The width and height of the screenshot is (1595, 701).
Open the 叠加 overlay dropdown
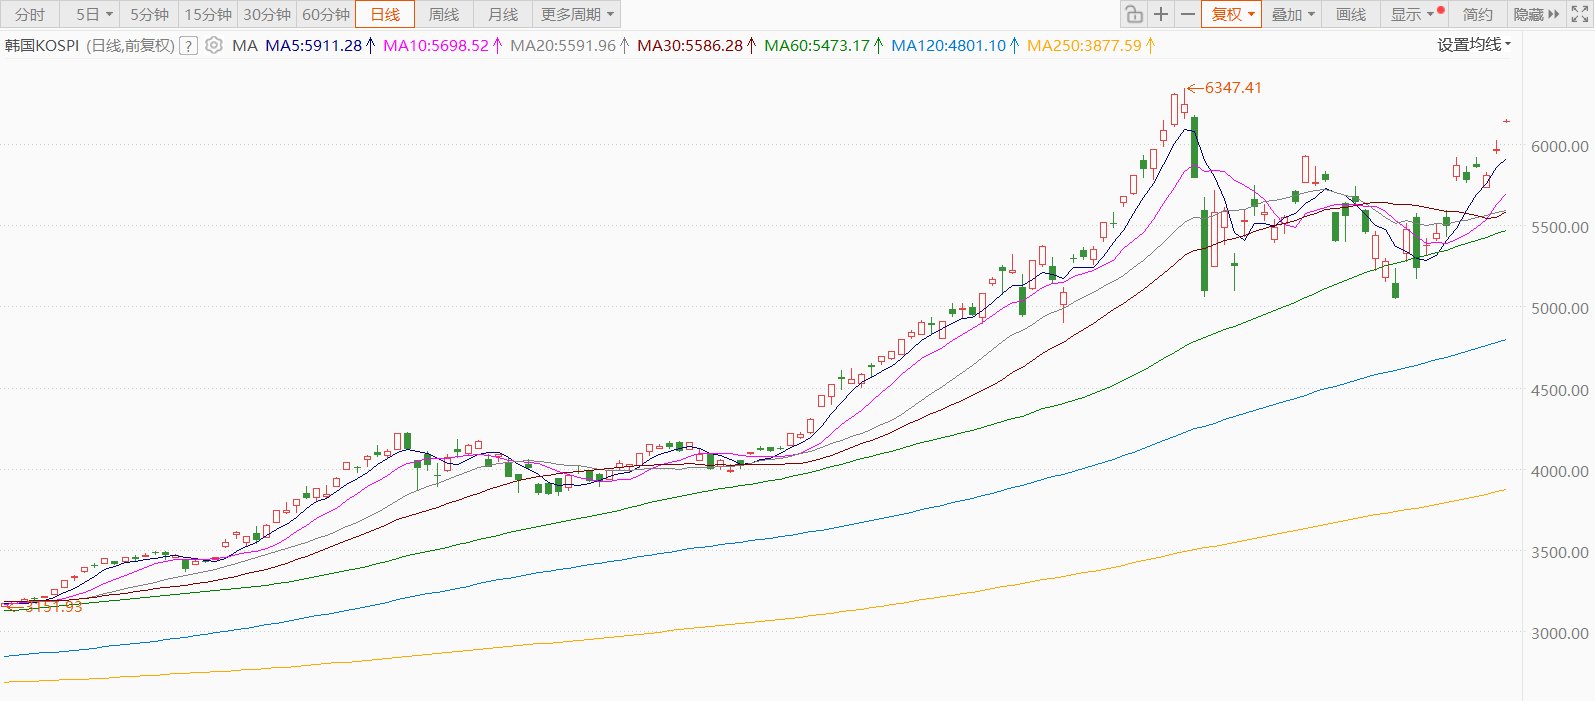(x=1293, y=14)
